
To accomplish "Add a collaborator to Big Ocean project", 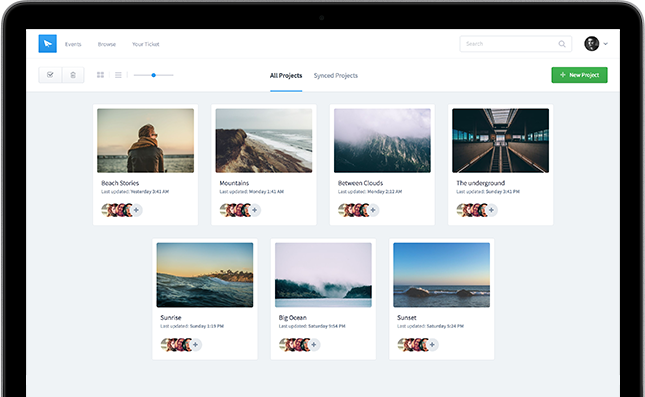I will click(x=314, y=345).
